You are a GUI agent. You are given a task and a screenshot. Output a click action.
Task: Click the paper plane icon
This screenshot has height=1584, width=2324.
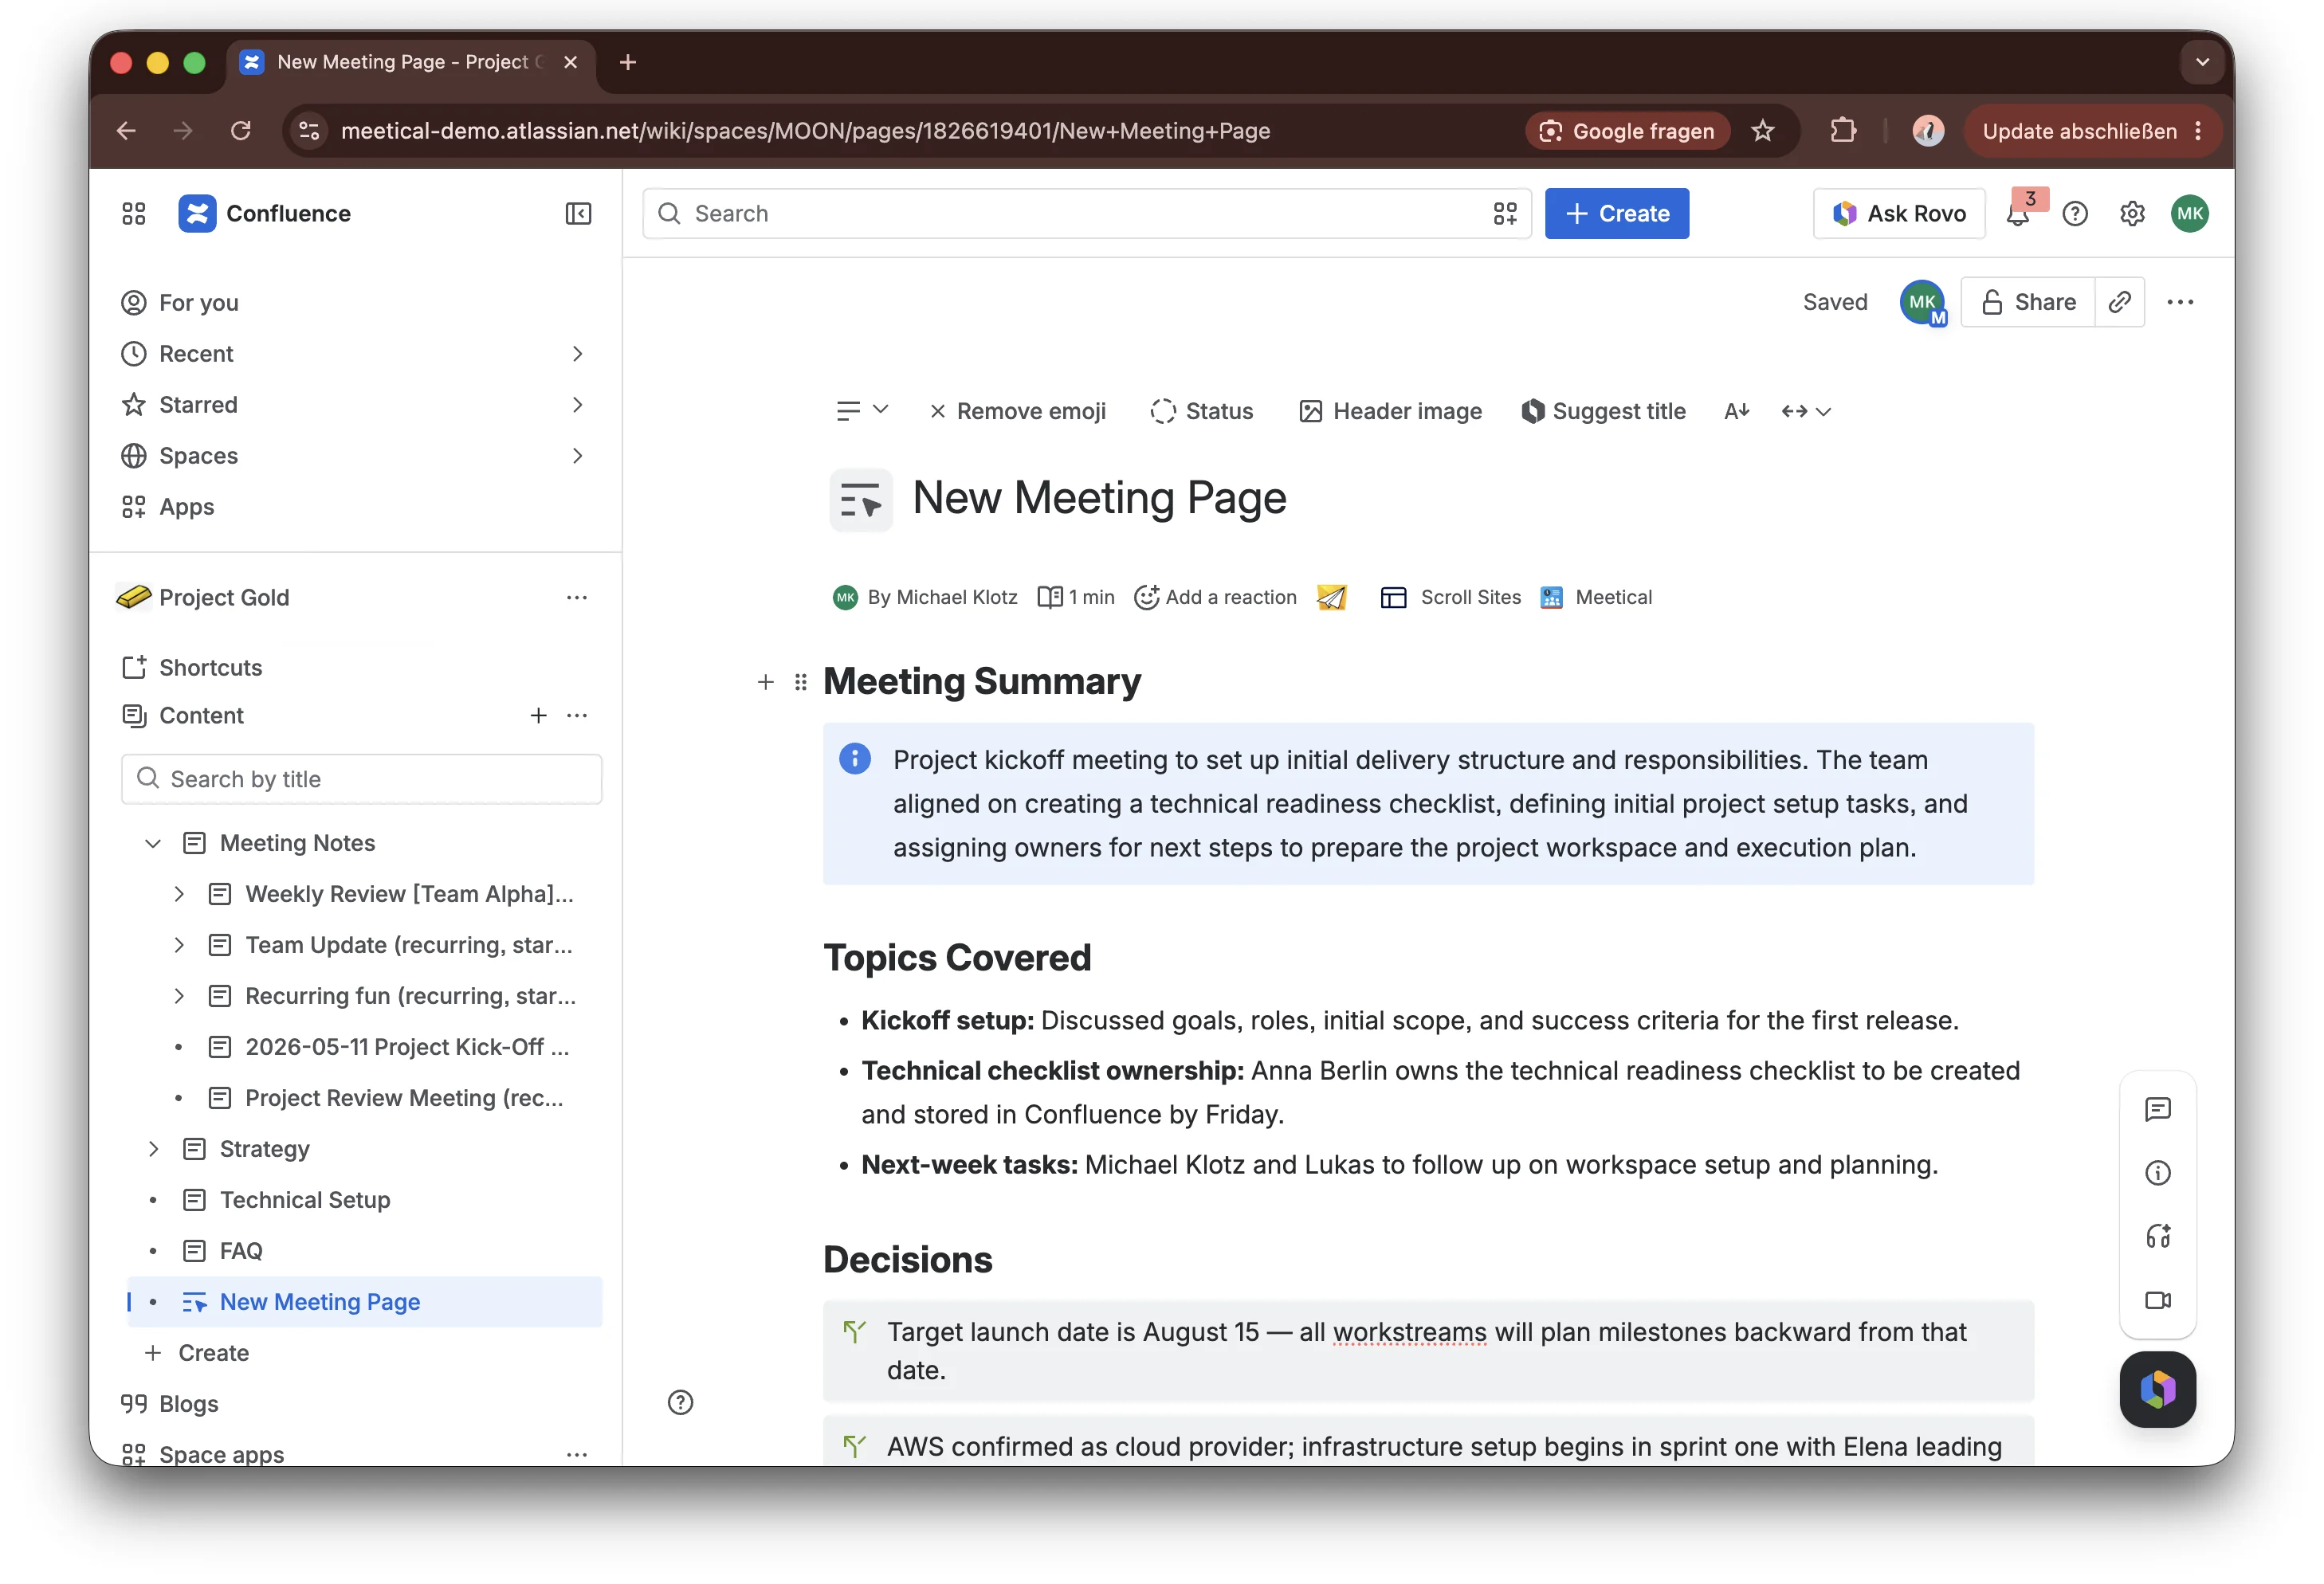[x=1331, y=597]
